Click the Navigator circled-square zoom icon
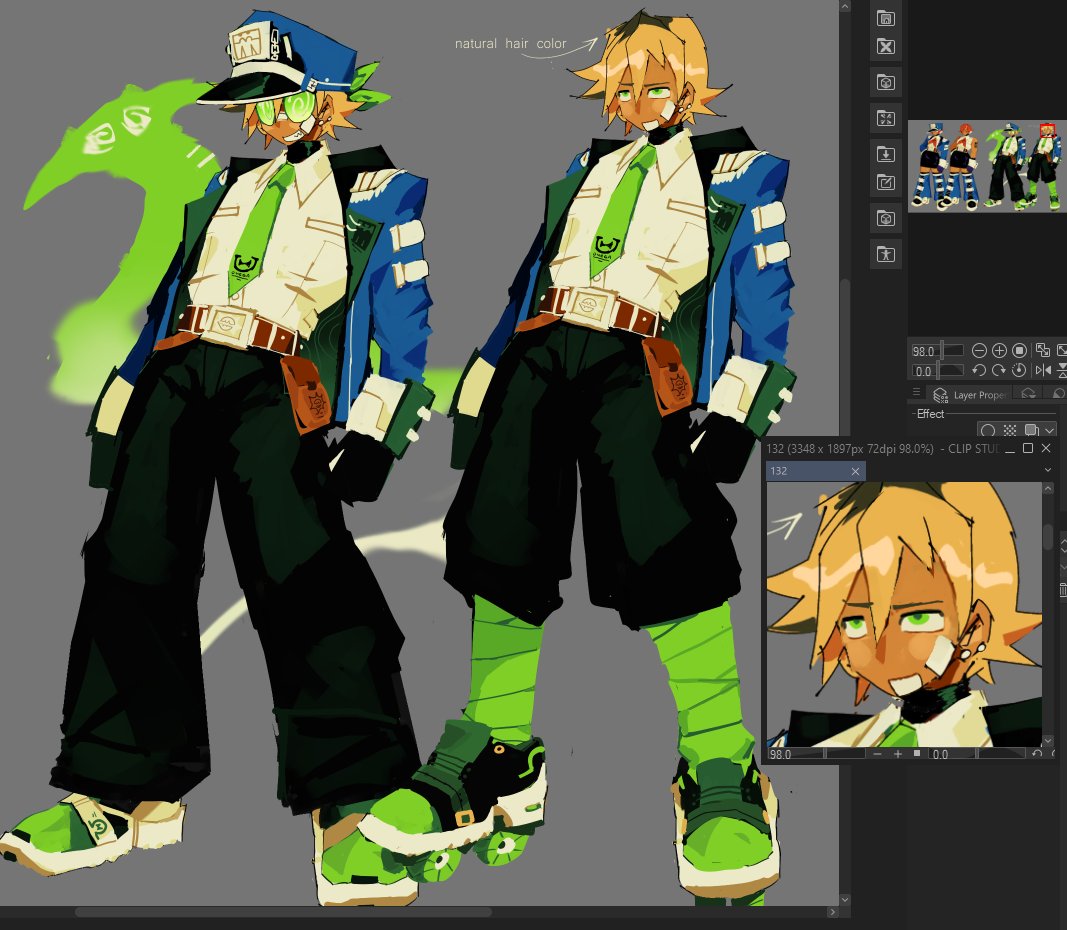The image size is (1067, 930). [1019, 350]
